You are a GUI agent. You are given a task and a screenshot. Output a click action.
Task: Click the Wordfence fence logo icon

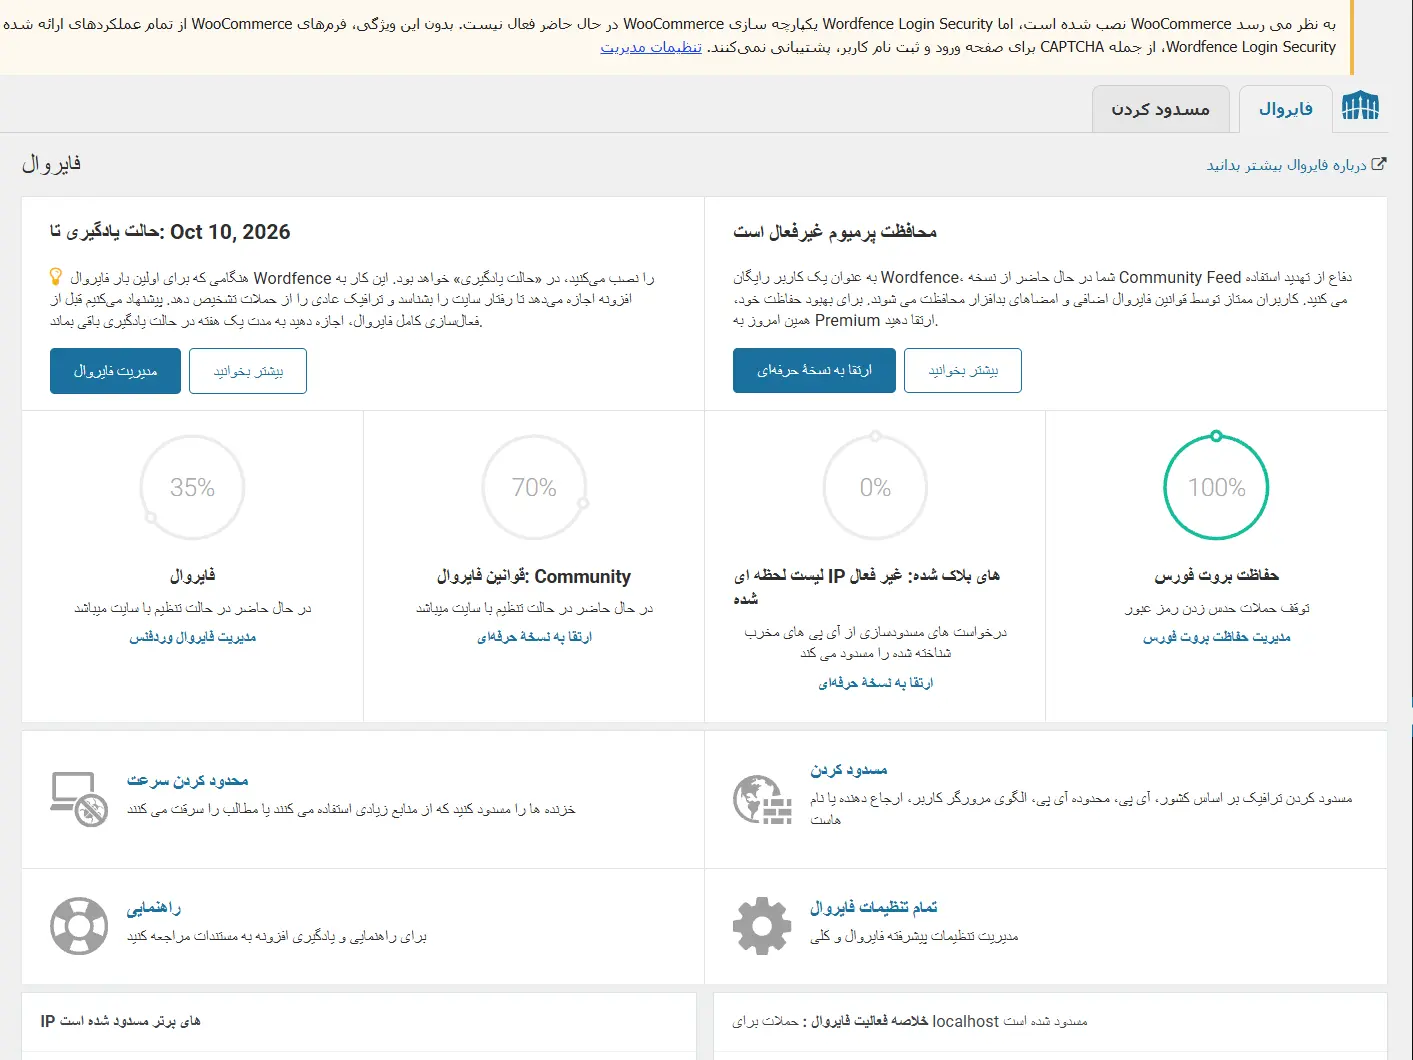coord(1360,106)
